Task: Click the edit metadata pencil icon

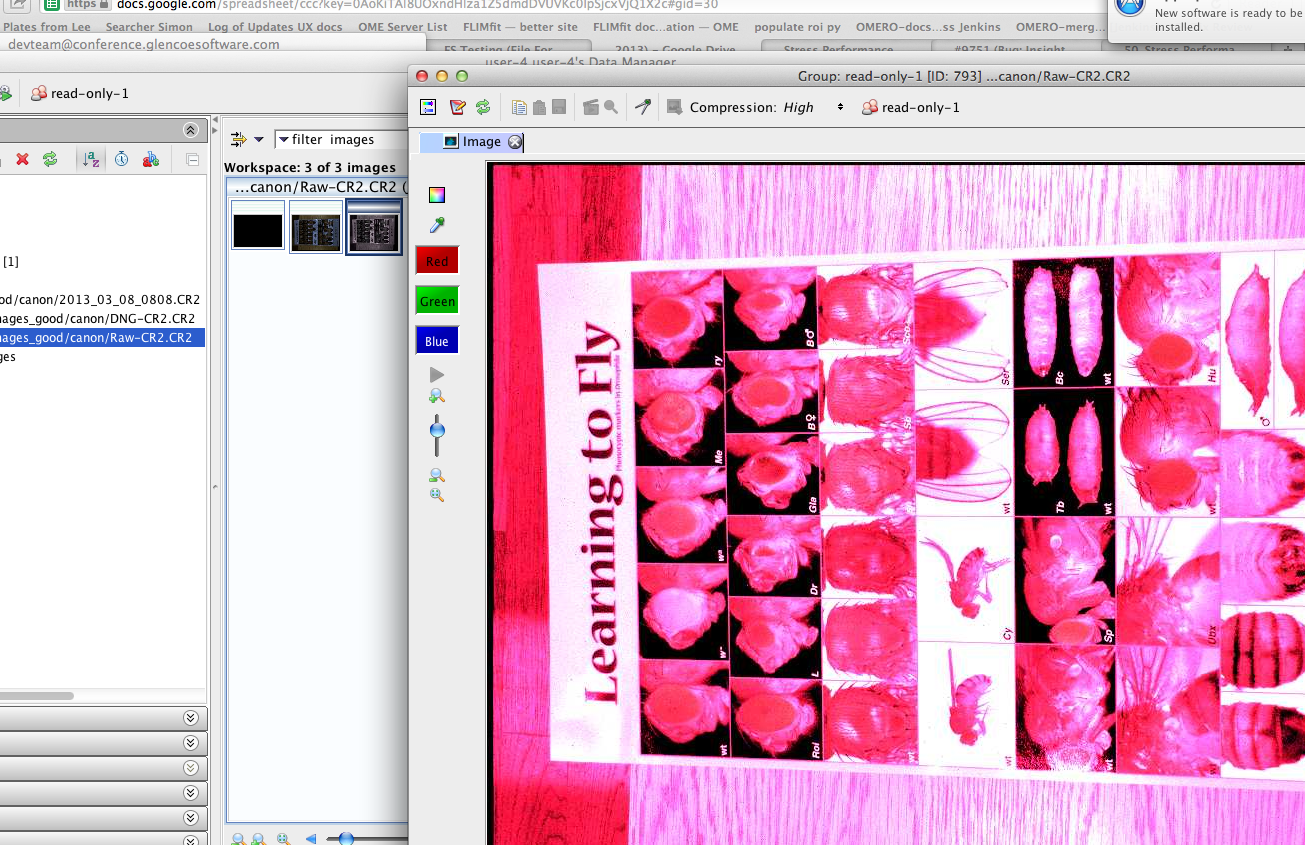Action: (457, 107)
